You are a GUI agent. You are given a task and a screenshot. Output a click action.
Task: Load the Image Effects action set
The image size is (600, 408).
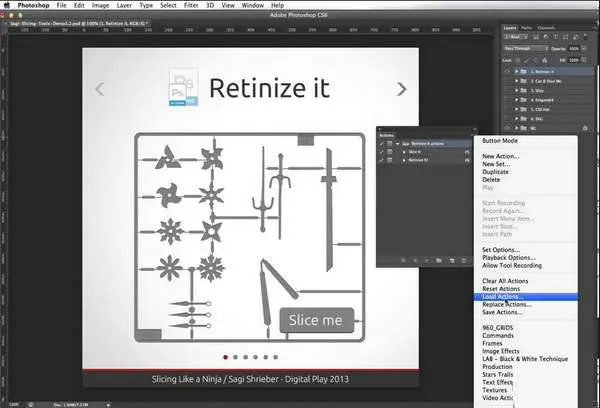coord(526,351)
